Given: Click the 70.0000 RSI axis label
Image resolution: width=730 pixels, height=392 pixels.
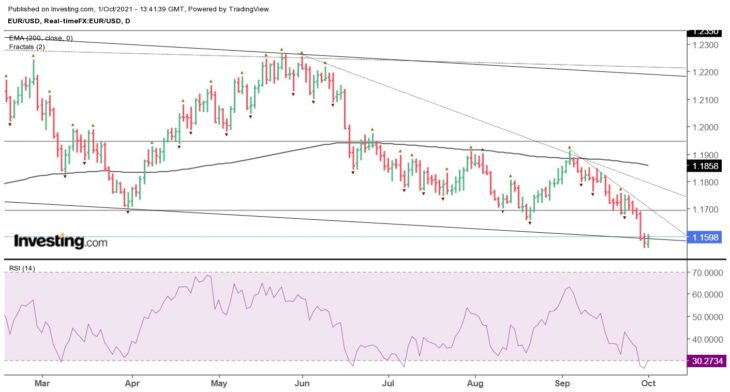Looking at the screenshot, I should point(708,272).
